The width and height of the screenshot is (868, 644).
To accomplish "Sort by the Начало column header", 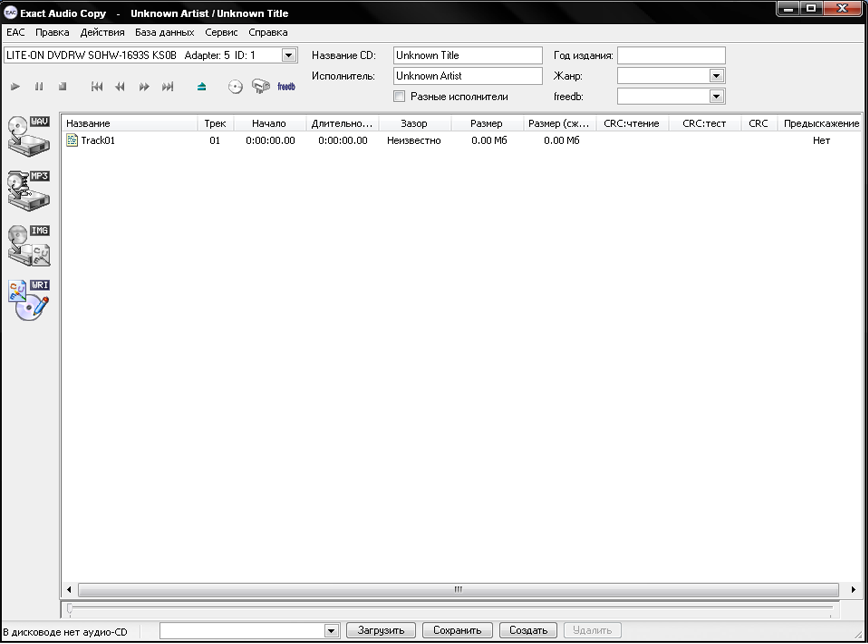I will 270,123.
